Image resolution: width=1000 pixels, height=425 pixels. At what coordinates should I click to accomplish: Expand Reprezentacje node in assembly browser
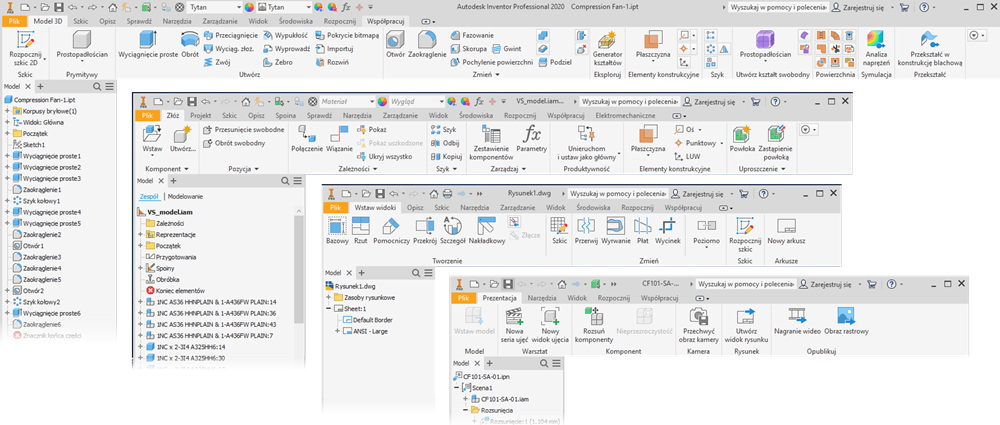(140, 234)
